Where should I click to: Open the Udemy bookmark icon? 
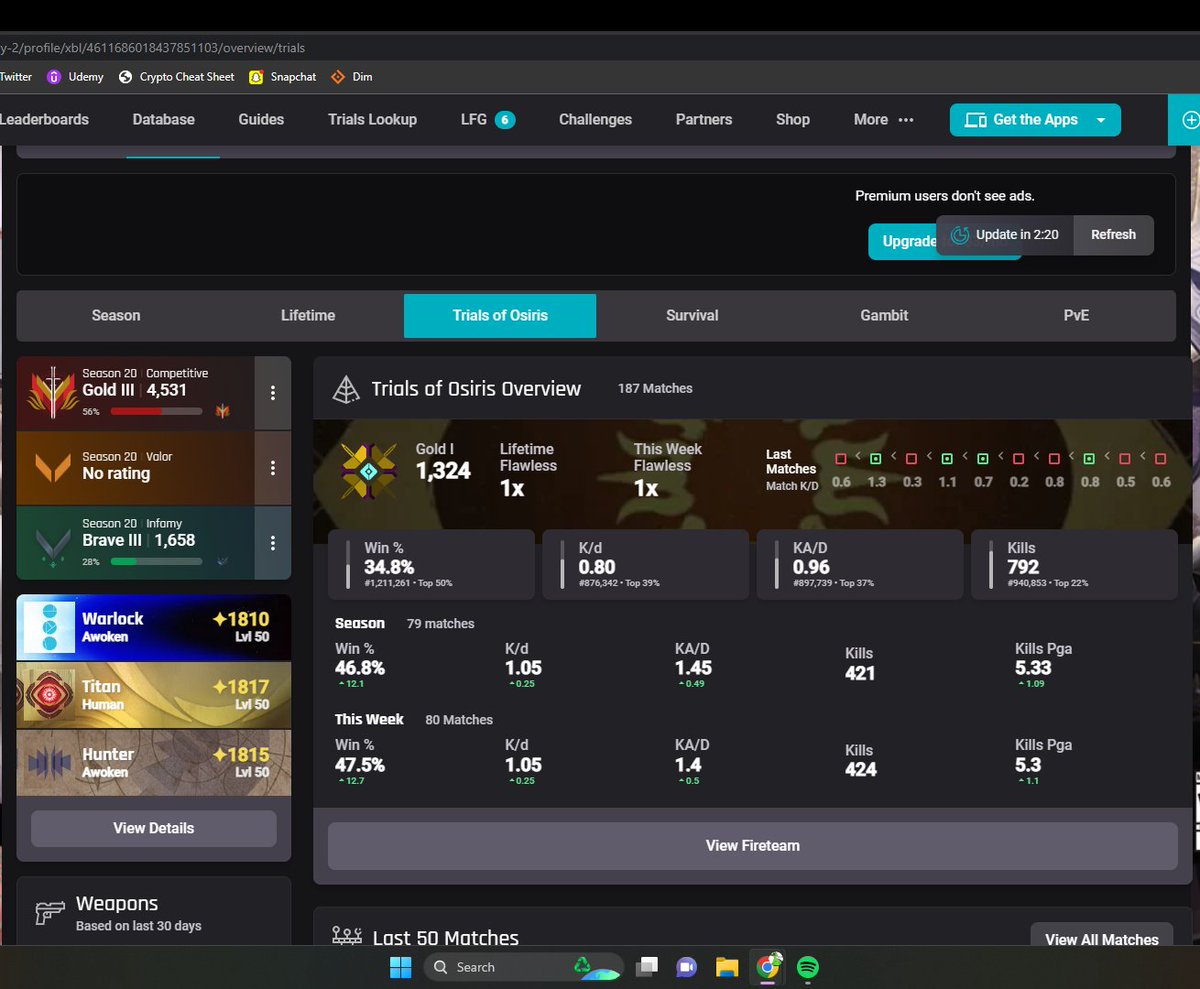point(53,77)
